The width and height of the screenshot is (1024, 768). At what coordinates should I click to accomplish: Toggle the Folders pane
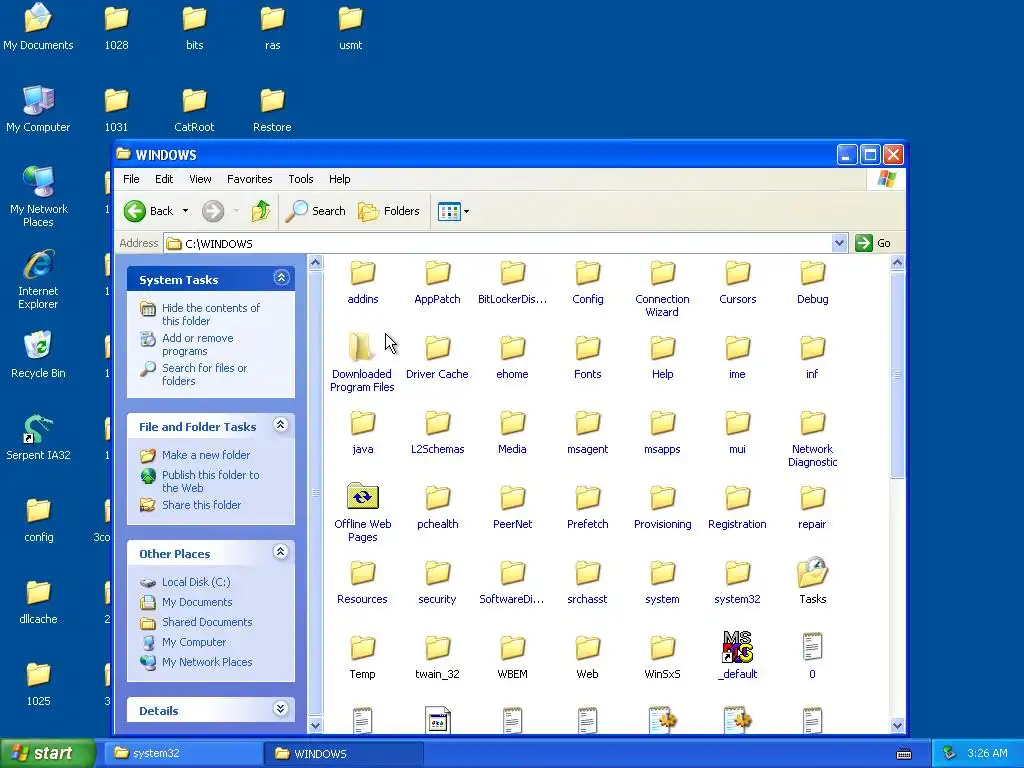coord(389,211)
